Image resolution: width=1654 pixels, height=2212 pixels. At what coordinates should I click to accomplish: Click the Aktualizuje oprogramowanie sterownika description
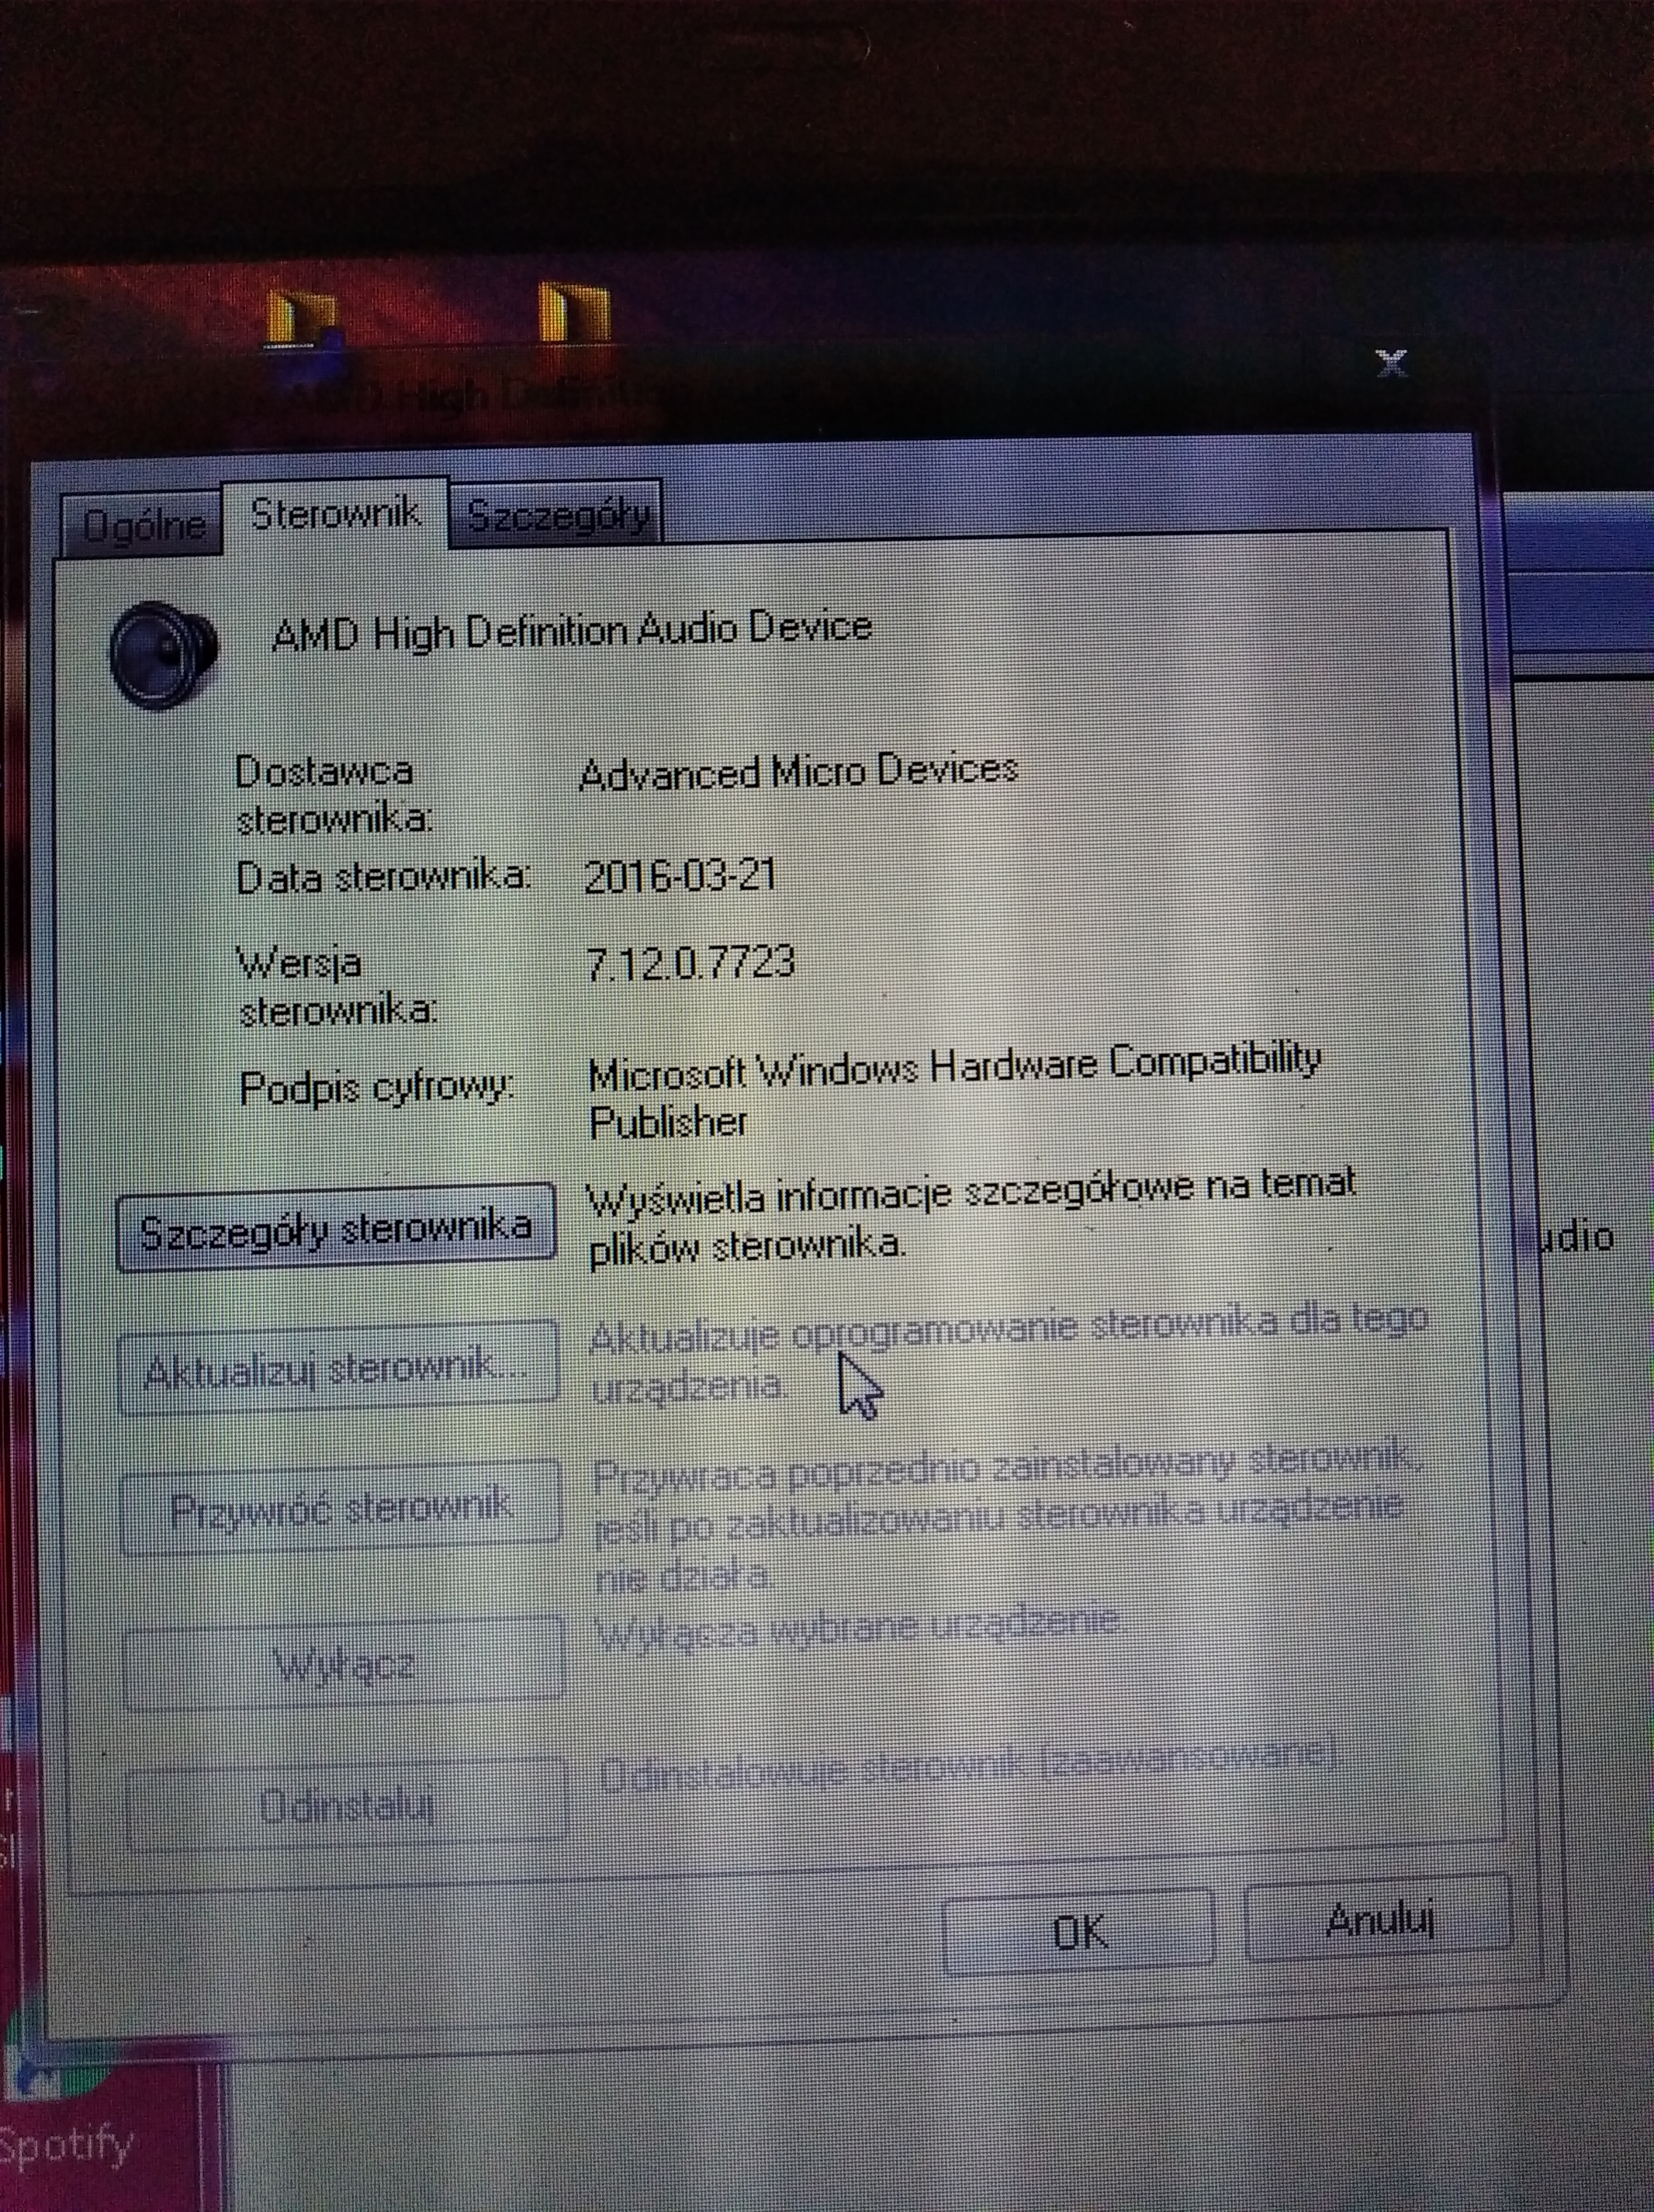point(1008,1355)
